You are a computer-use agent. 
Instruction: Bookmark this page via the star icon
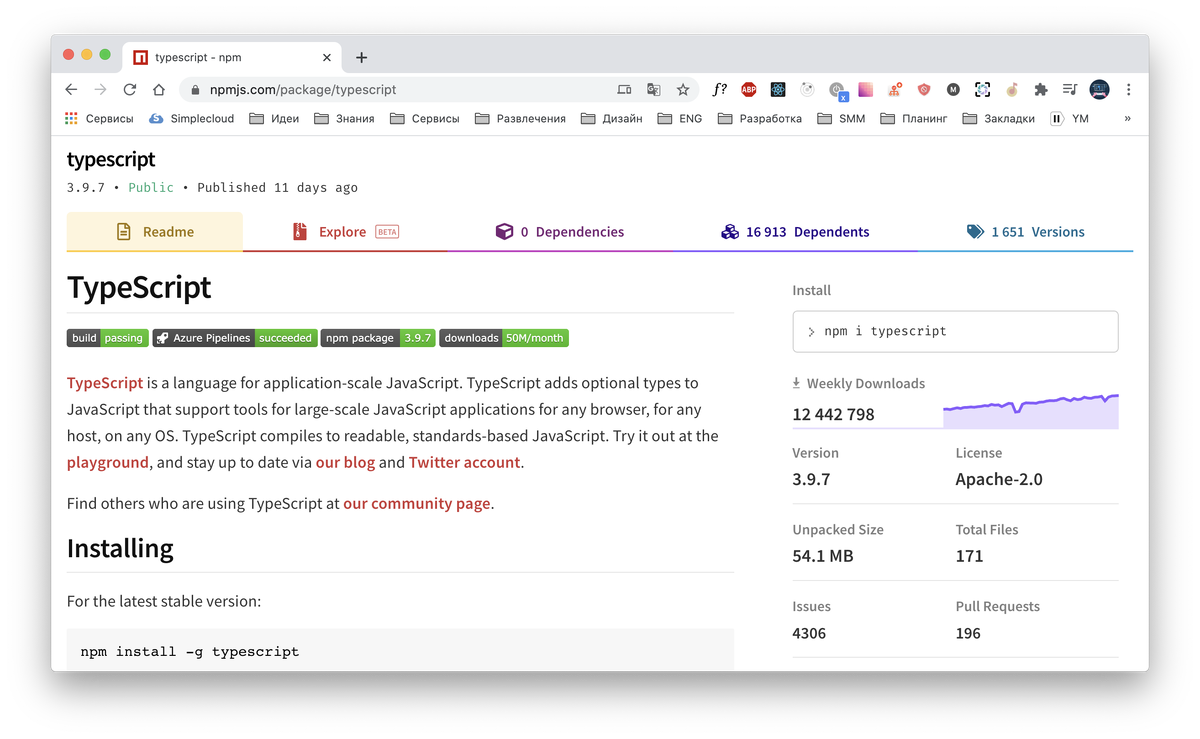point(683,89)
